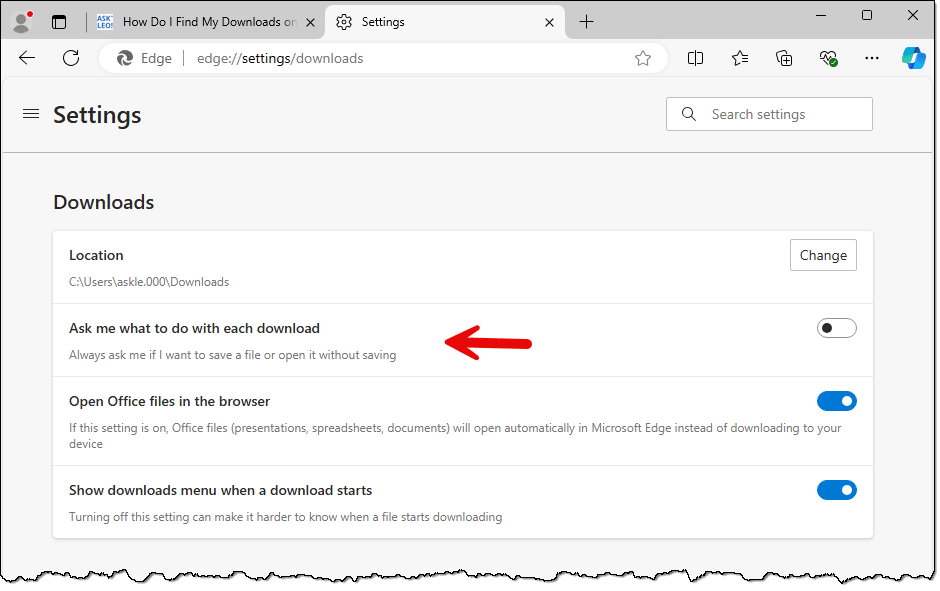The height and width of the screenshot is (591, 940).
Task: Expand the Settings hamburger menu
Action: [30, 115]
